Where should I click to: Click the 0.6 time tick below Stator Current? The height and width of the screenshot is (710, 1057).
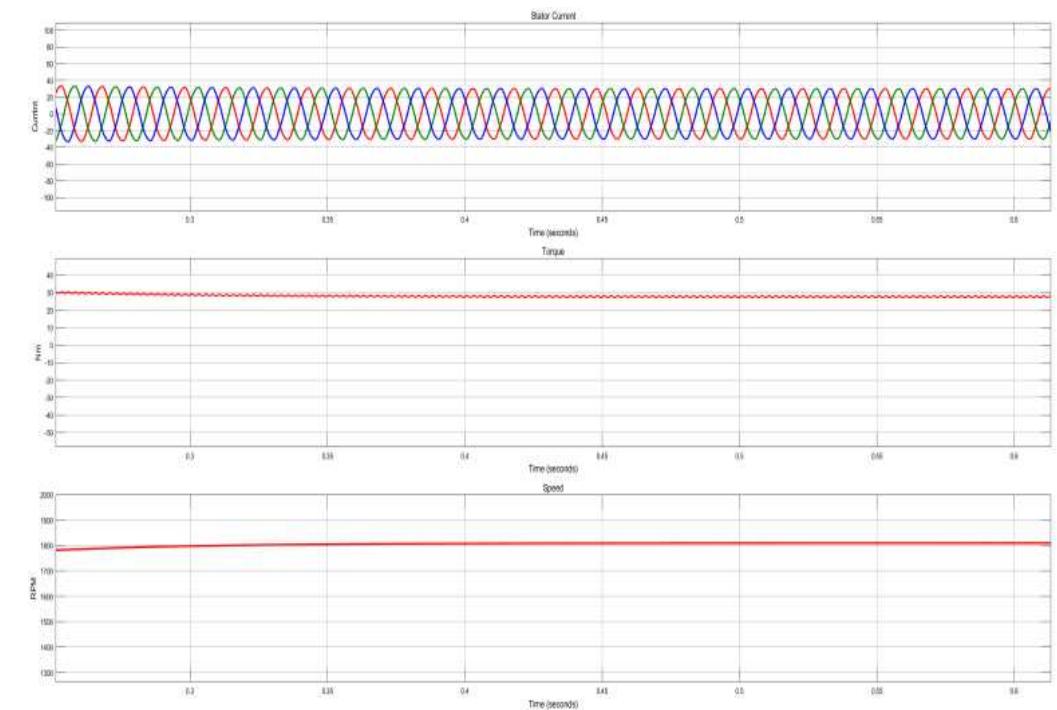pyautogui.click(x=1014, y=220)
